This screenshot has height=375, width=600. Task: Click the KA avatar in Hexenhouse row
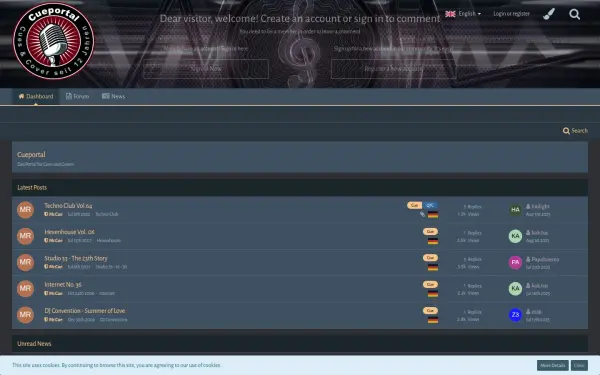(515, 236)
